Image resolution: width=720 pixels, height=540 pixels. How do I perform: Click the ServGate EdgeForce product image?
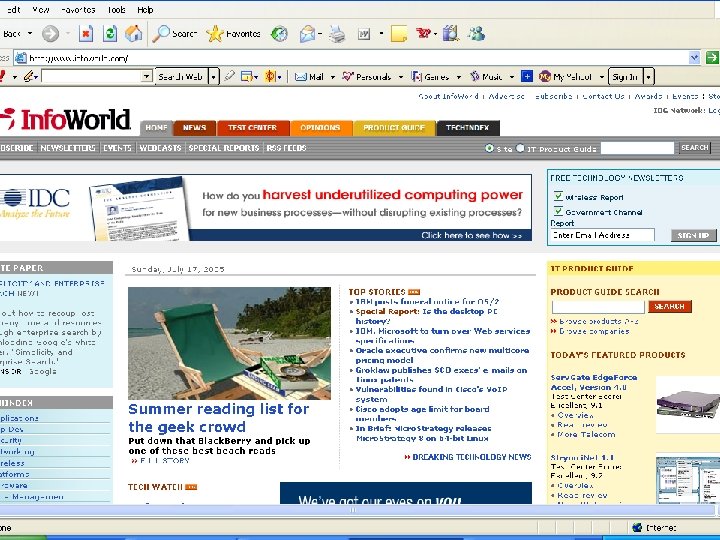(x=688, y=404)
